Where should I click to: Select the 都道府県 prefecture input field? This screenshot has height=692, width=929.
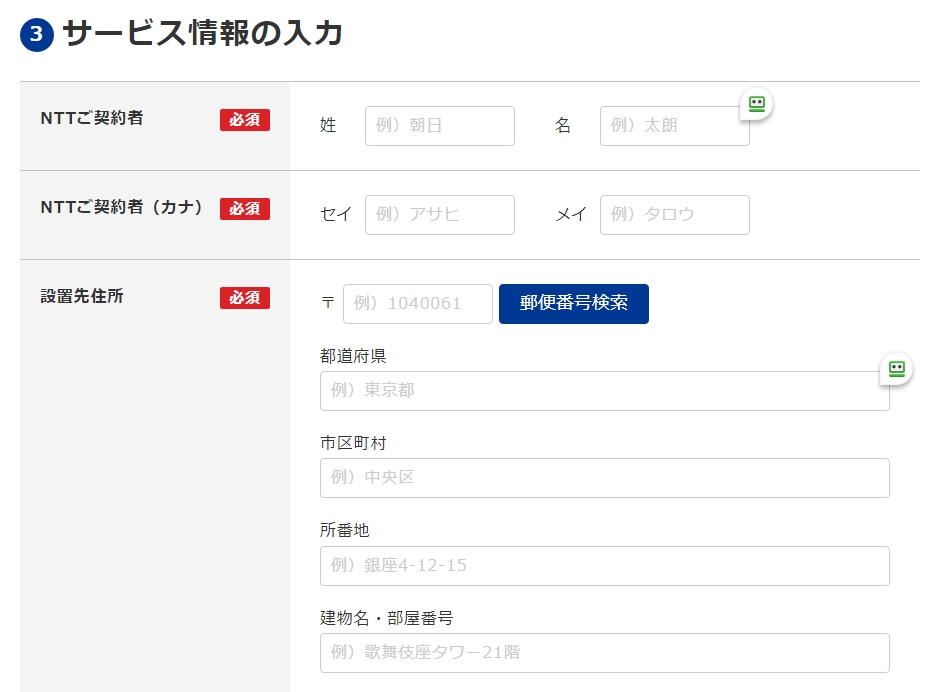click(604, 391)
